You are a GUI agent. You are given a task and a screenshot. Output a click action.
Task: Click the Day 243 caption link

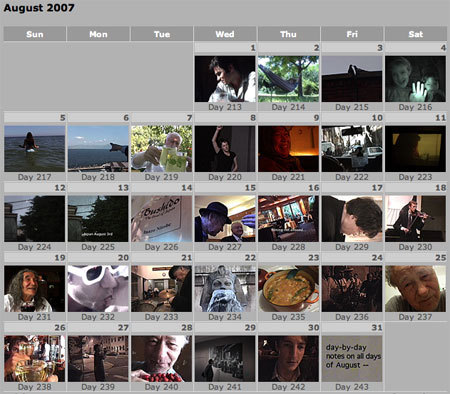point(352,387)
